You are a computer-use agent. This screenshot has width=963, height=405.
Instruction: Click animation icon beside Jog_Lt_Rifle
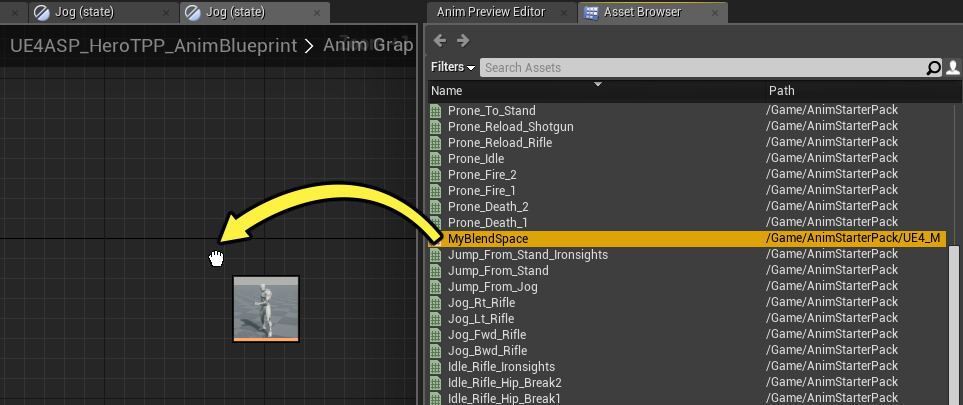click(x=436, y=318)
